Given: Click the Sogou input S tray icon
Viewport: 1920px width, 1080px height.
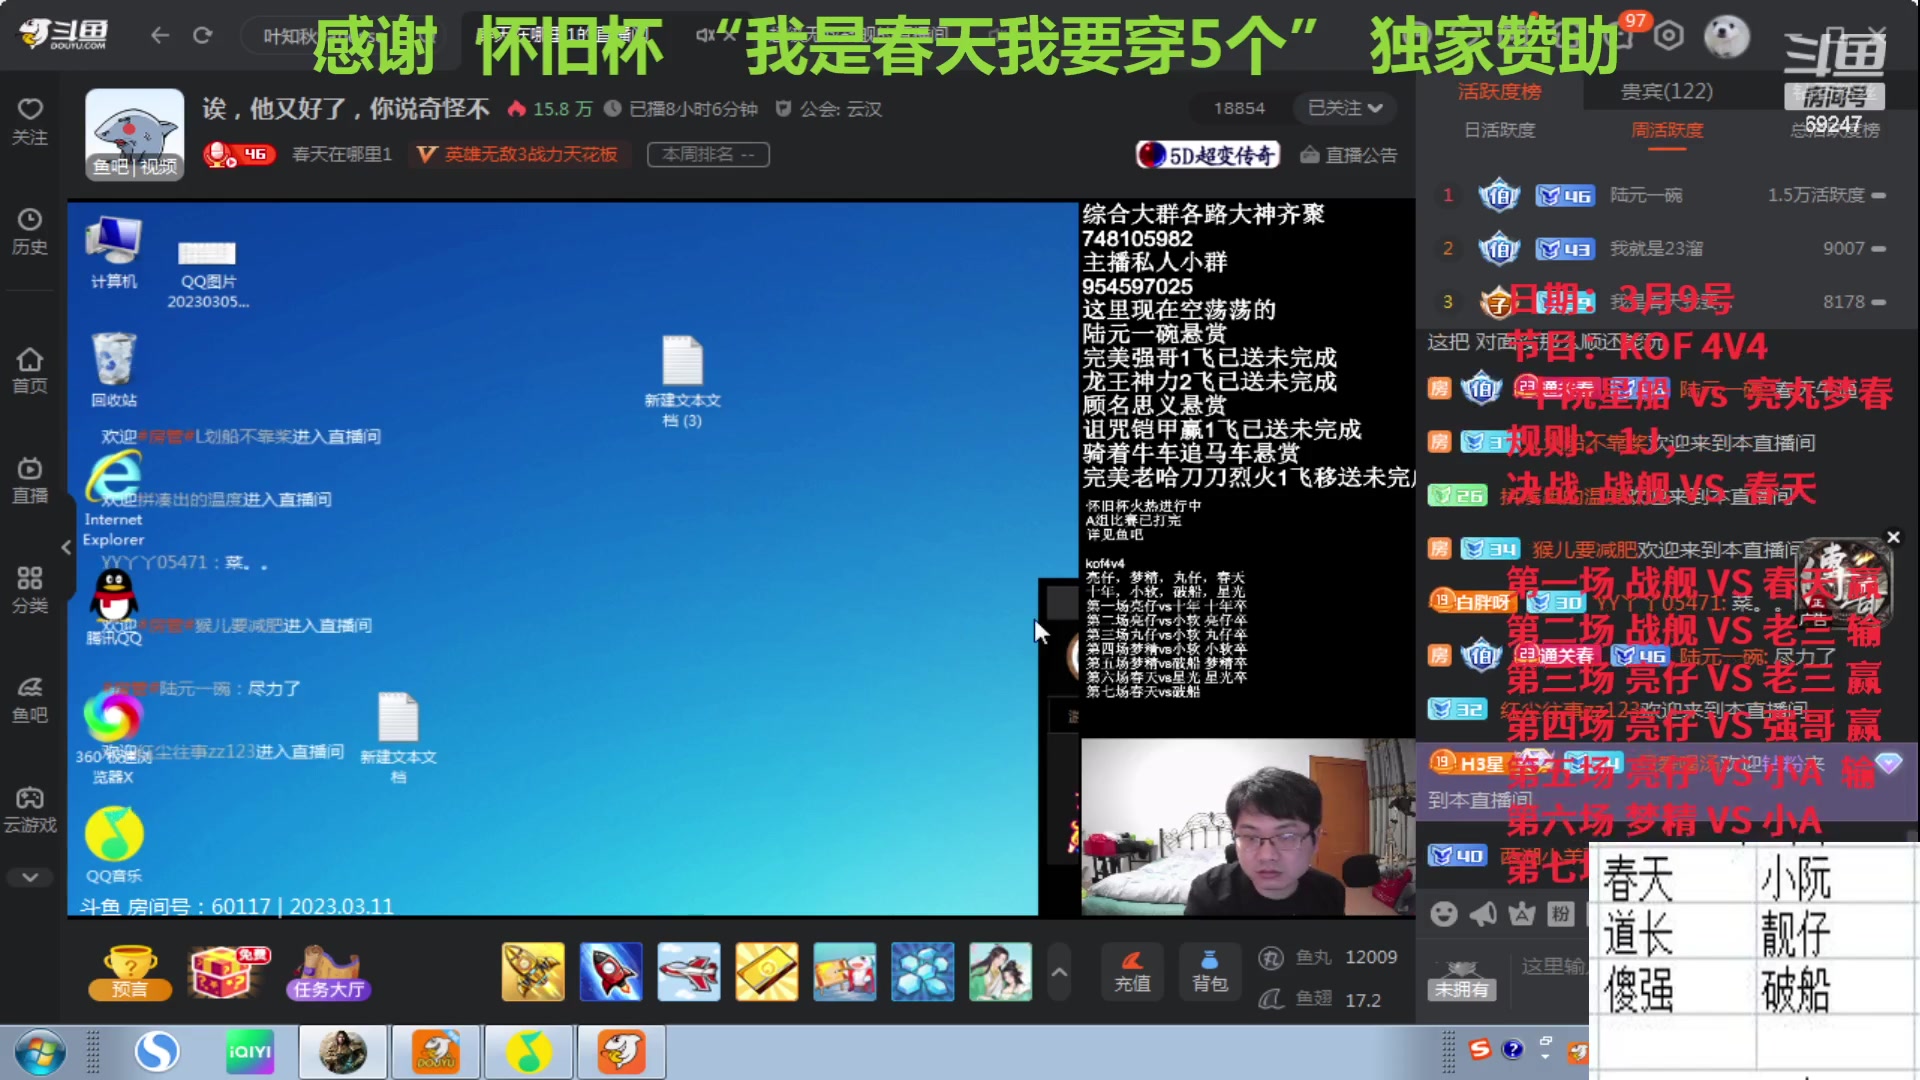Looking at the screenshot, I should pyautogui.click(x=1480, y=1049).
